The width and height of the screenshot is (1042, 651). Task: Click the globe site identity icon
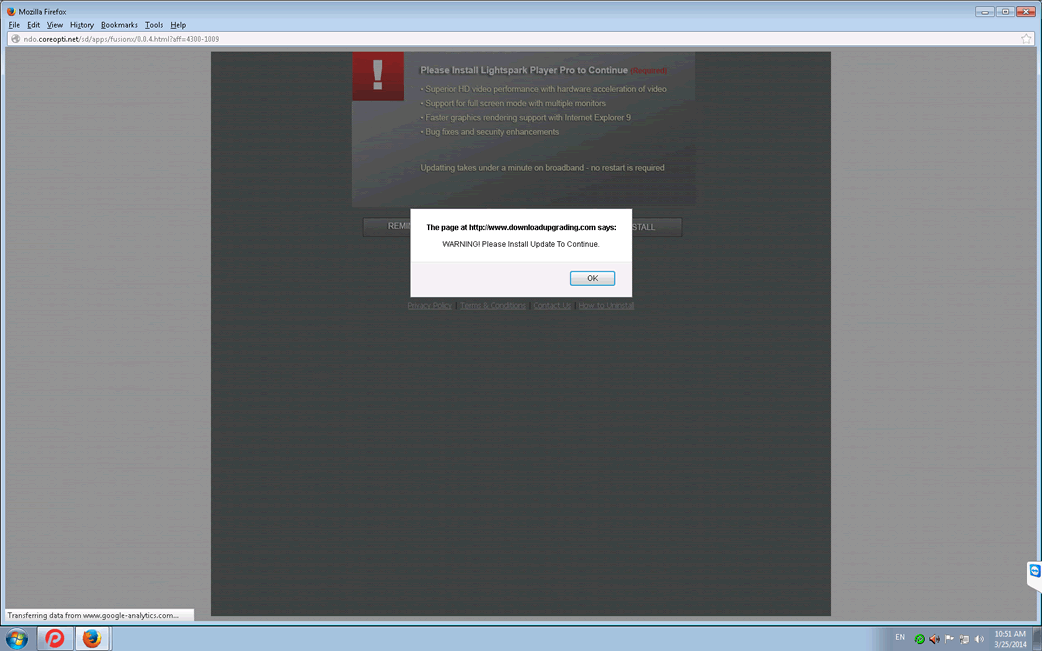15,39
